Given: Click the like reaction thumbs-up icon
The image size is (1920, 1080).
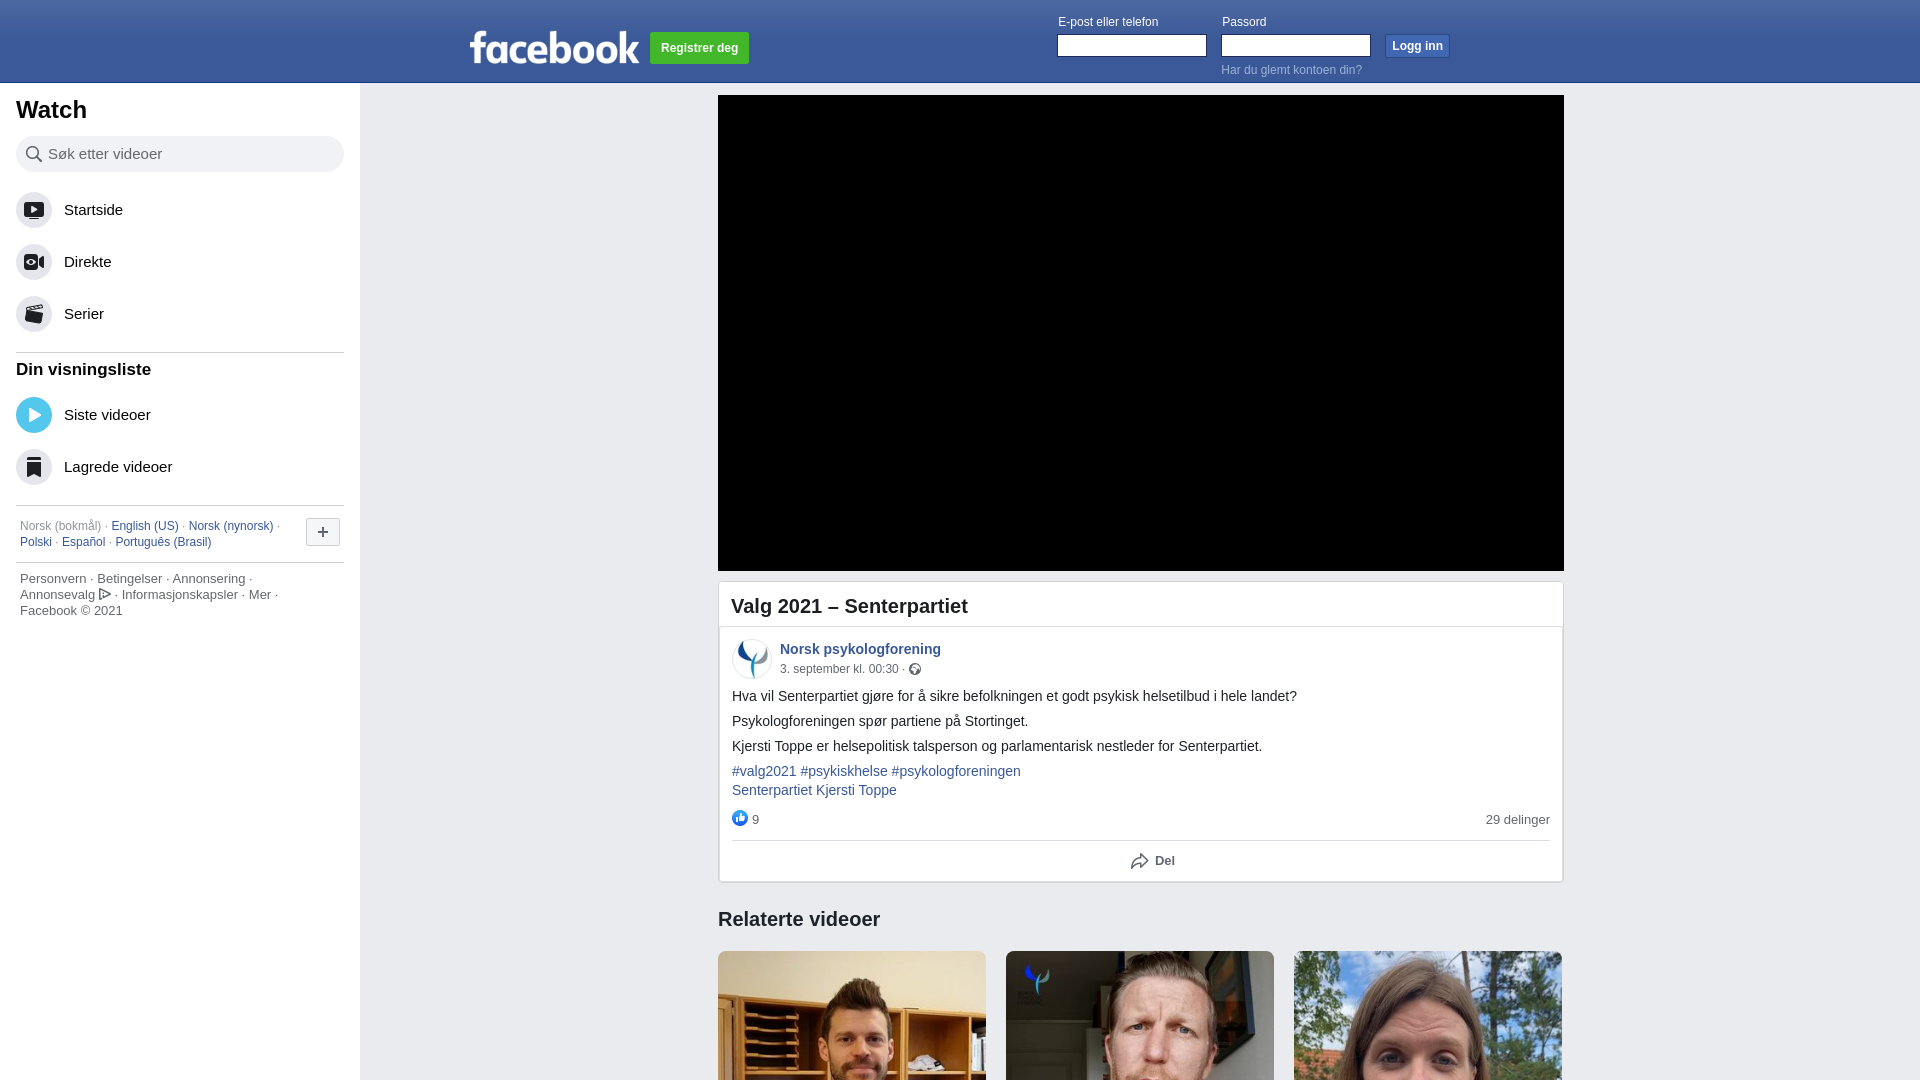Looking at the screenshot, I should pos(740,818).
